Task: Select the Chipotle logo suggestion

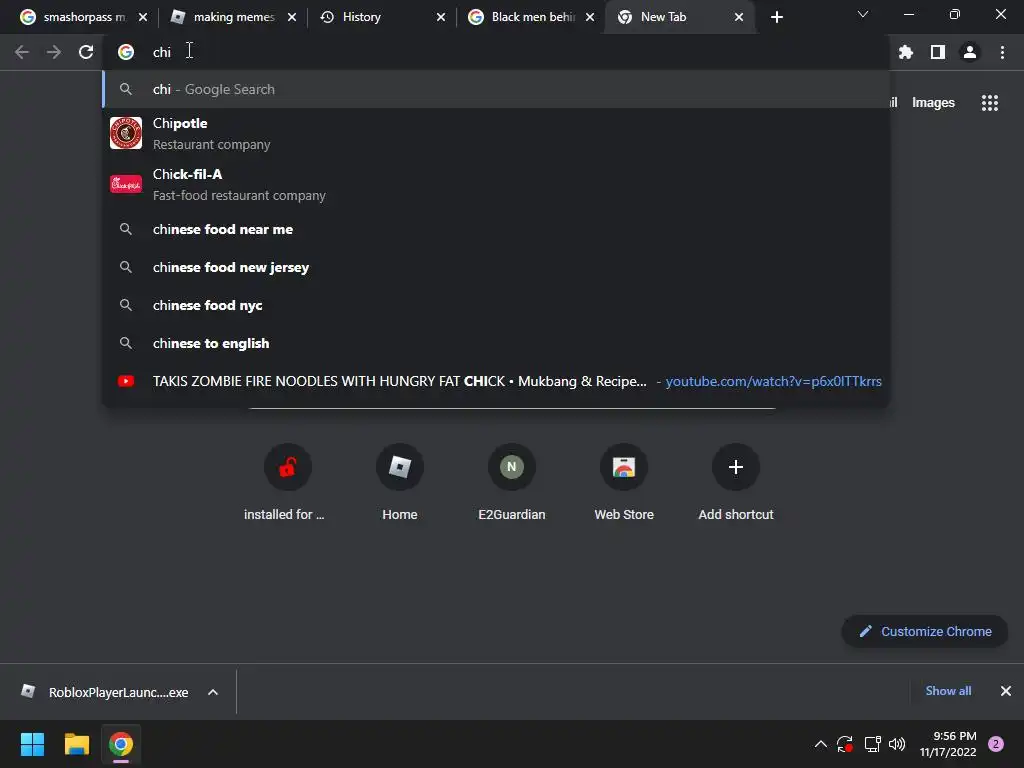Action: pyautogui.click(x=126, y=133)
